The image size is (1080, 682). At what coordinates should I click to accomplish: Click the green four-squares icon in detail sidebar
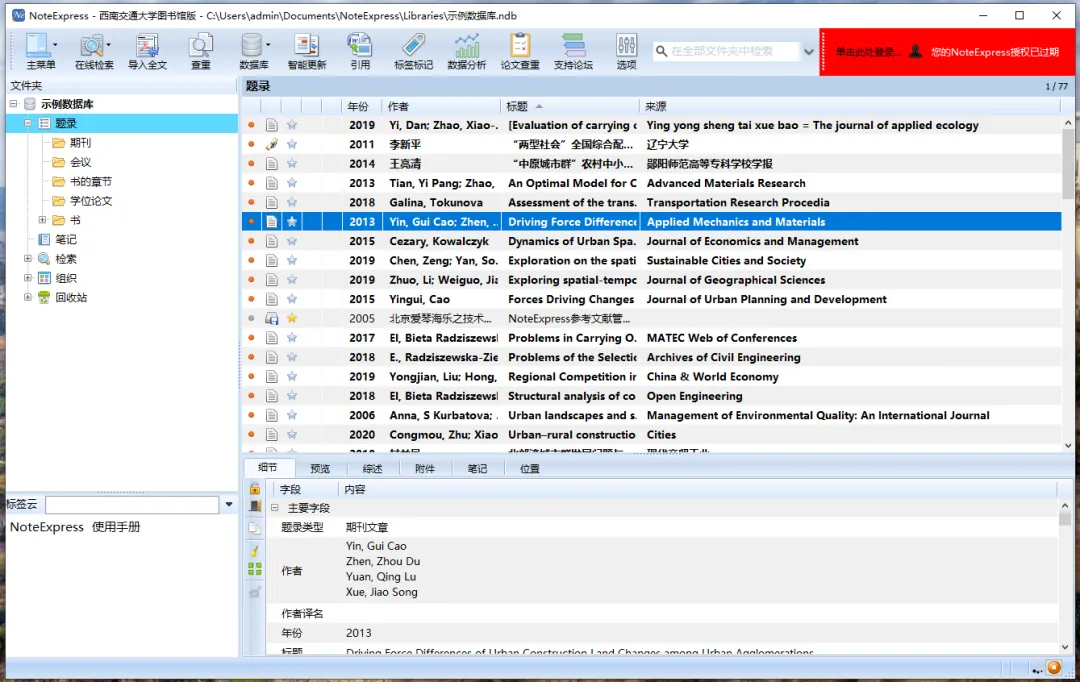point(255,569)
